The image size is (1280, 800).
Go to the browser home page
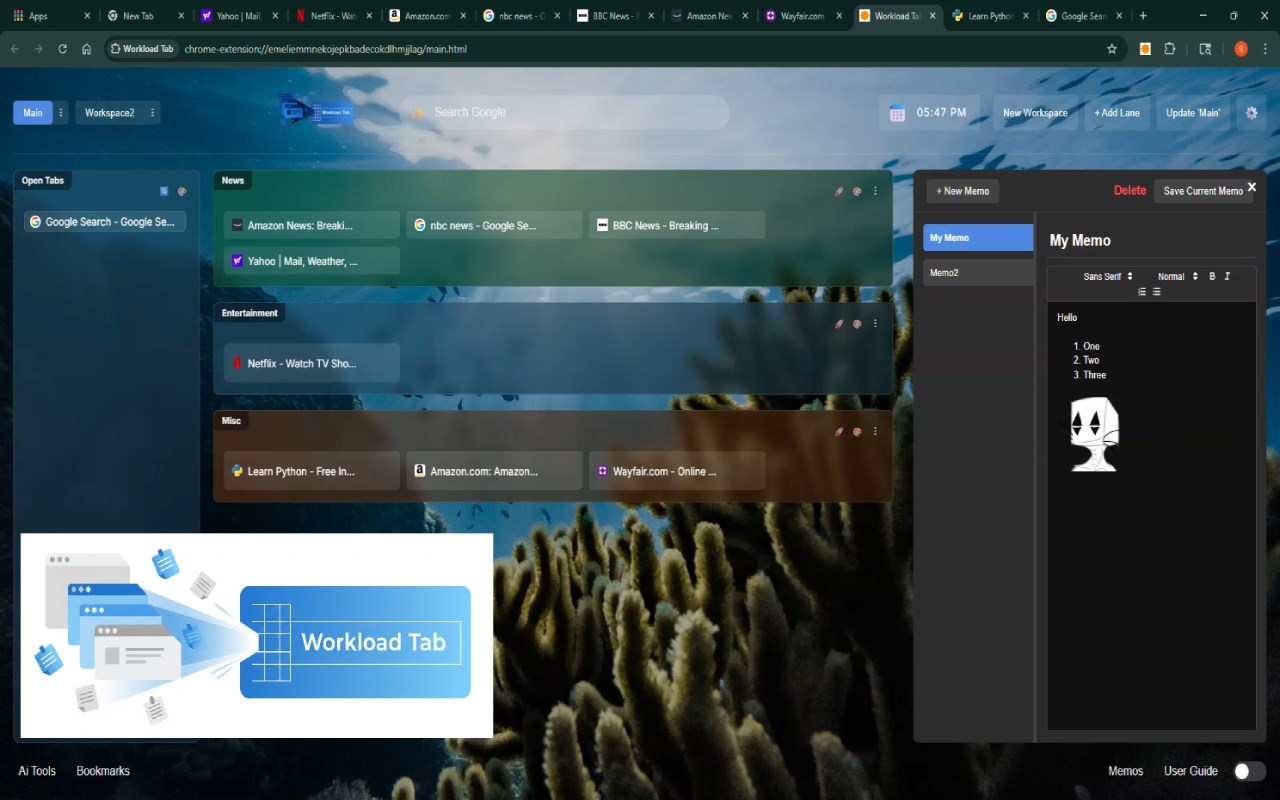coord(87,49)
